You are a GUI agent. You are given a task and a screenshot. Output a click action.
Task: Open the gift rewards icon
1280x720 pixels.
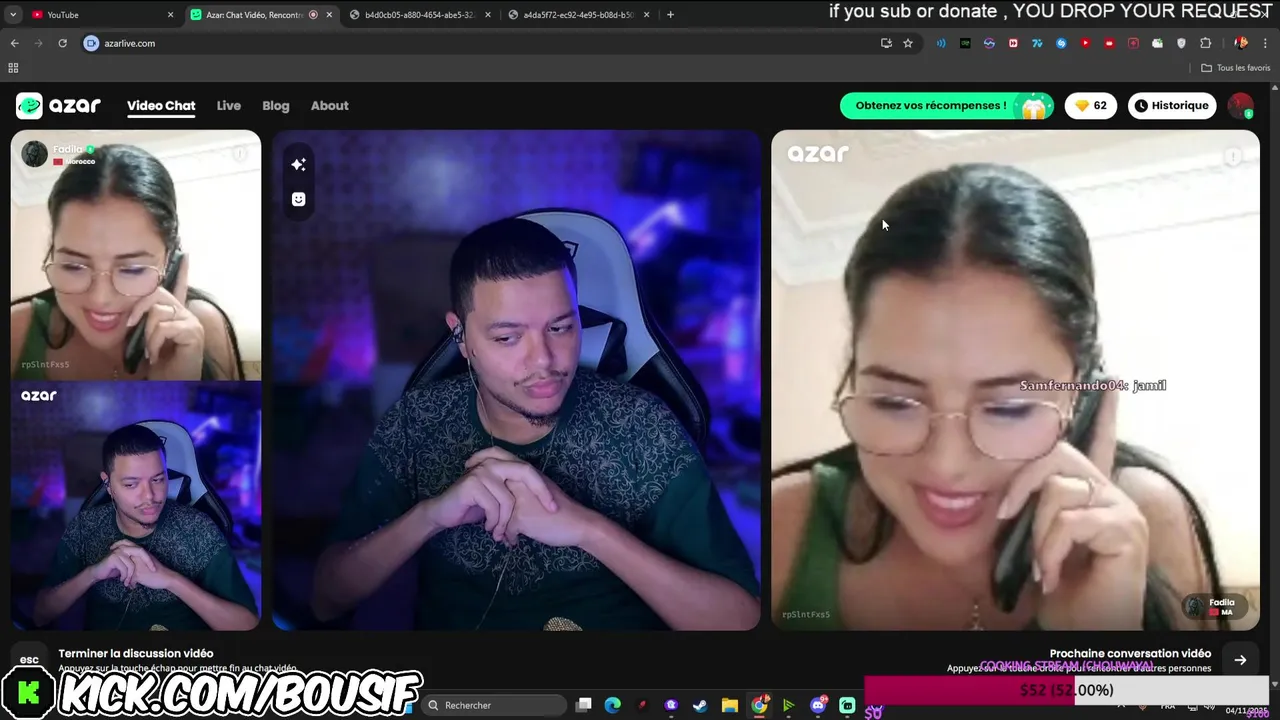tap(1034, 106)
